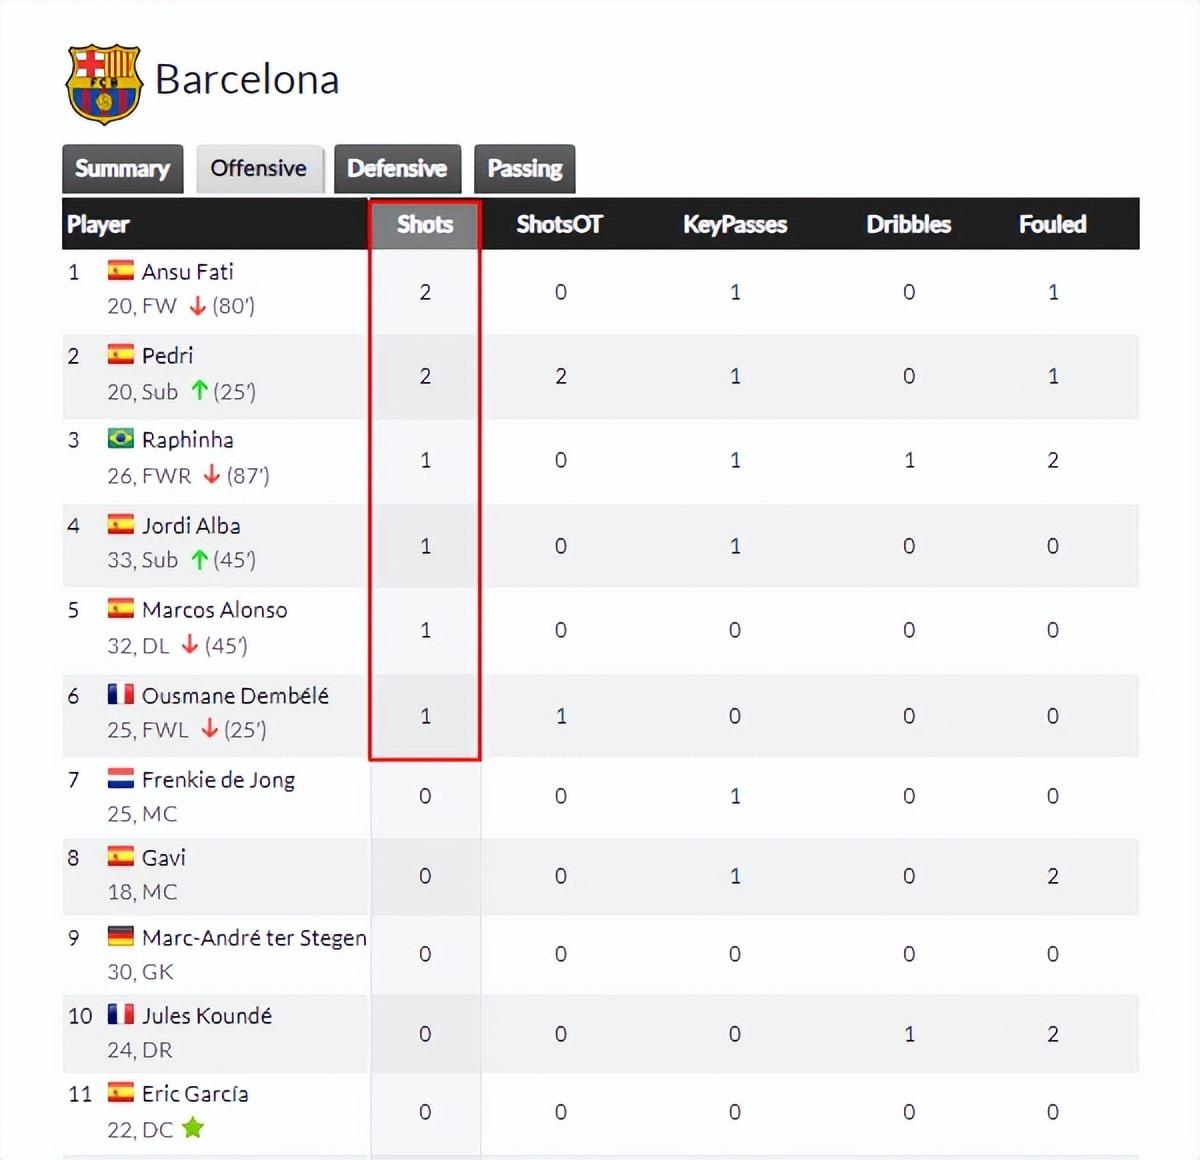Click the green star beside Eric García
Viewport: 1200px width, 1160px height.
coord(193,1129)
